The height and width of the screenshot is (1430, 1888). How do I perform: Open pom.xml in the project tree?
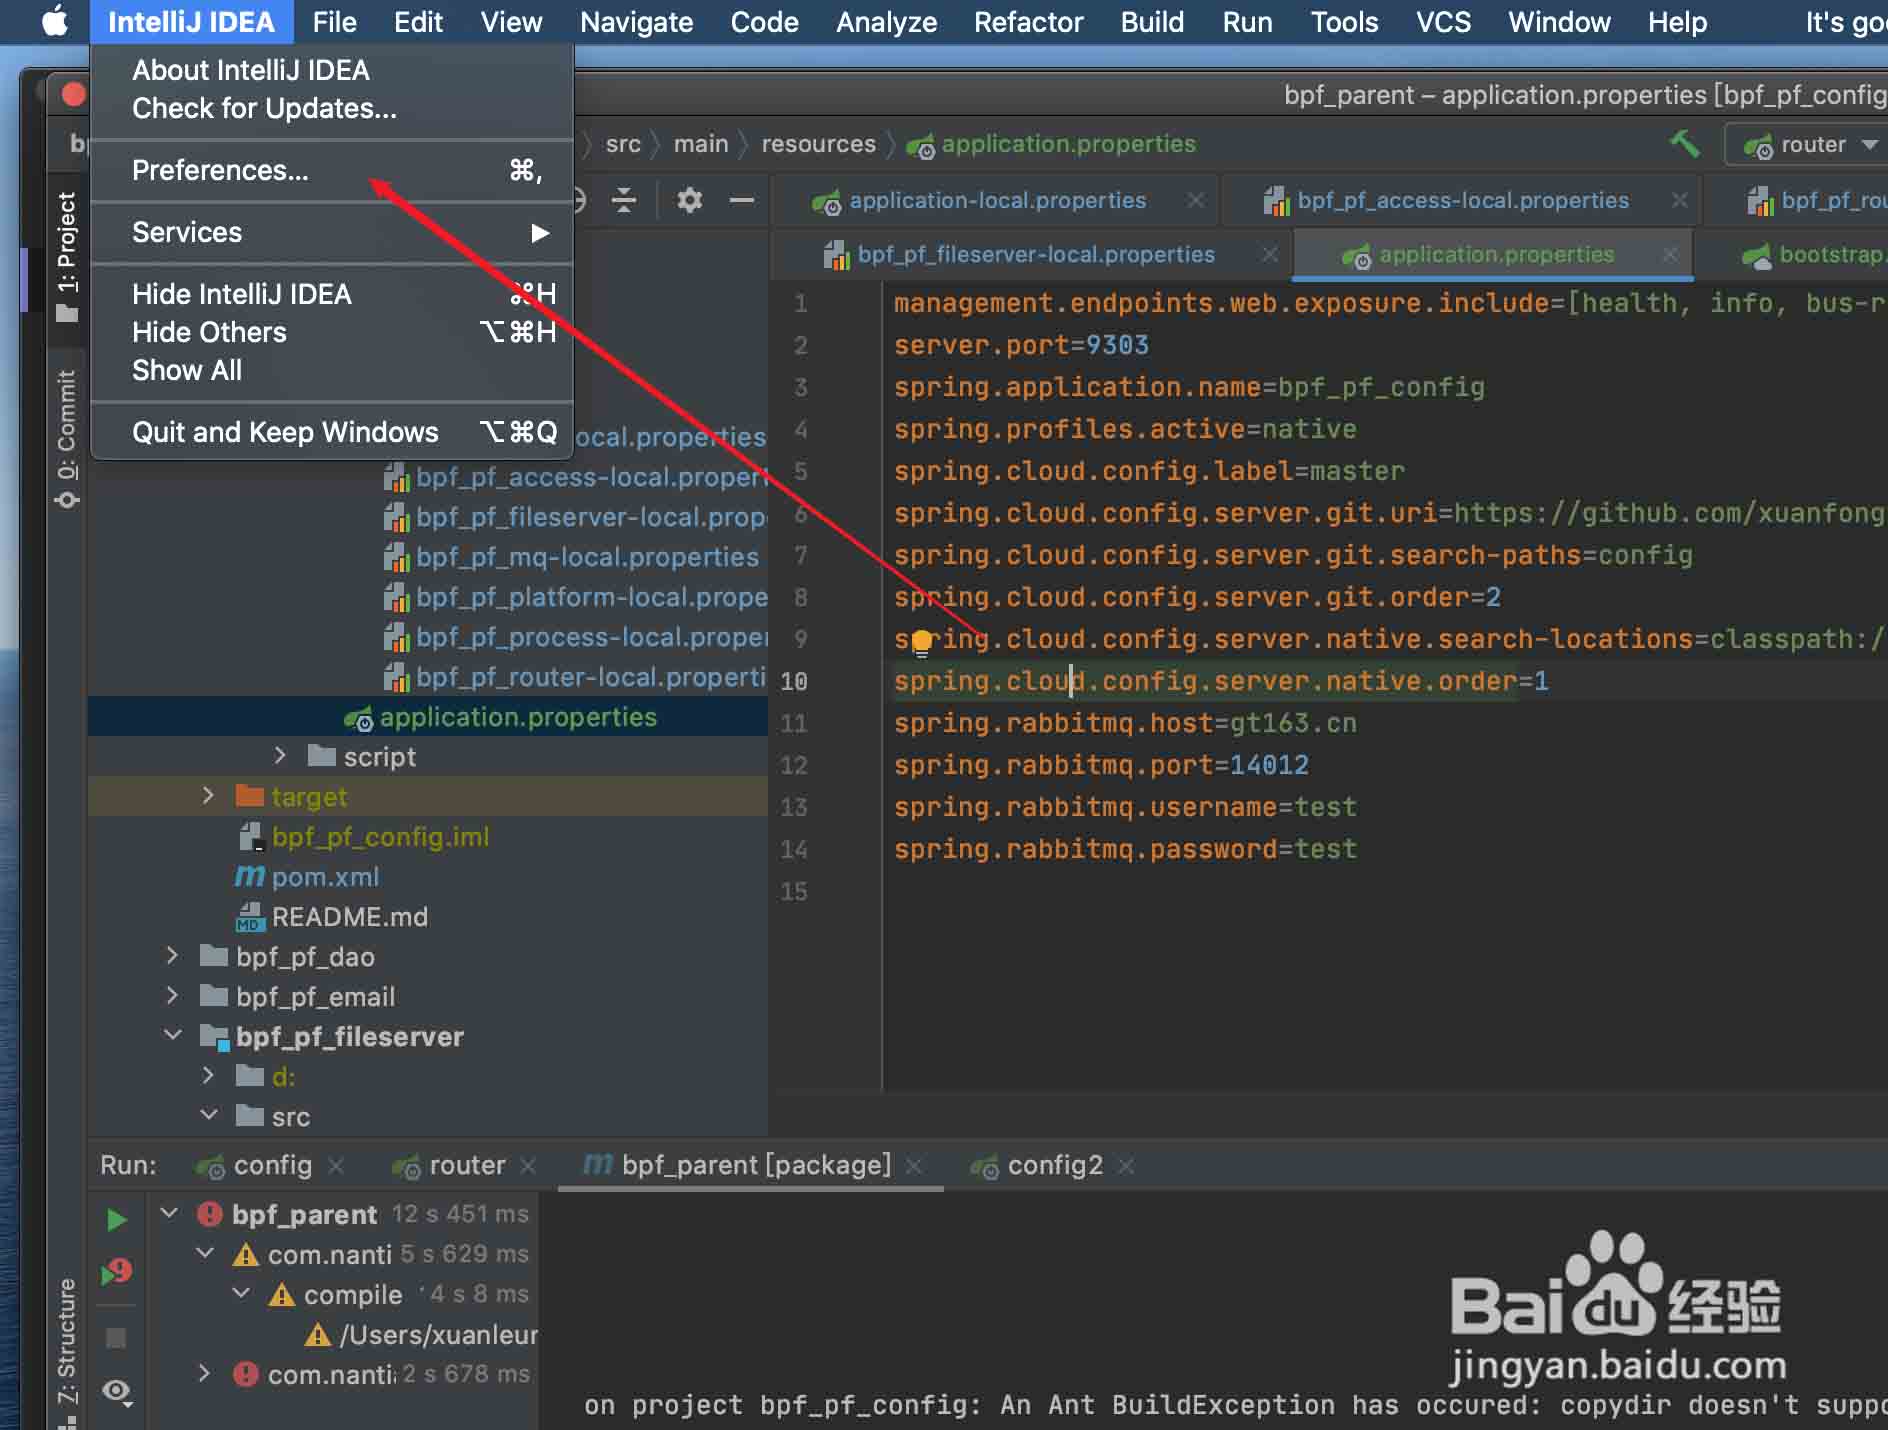click(325, 877)
